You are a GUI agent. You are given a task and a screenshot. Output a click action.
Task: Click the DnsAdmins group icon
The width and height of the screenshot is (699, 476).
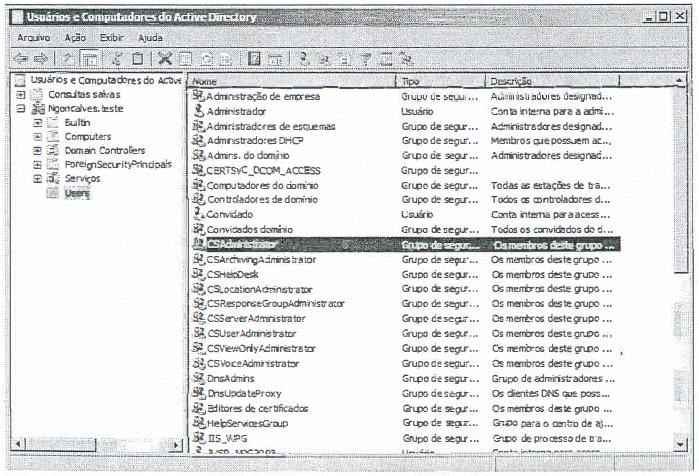[x=198, y=379]
